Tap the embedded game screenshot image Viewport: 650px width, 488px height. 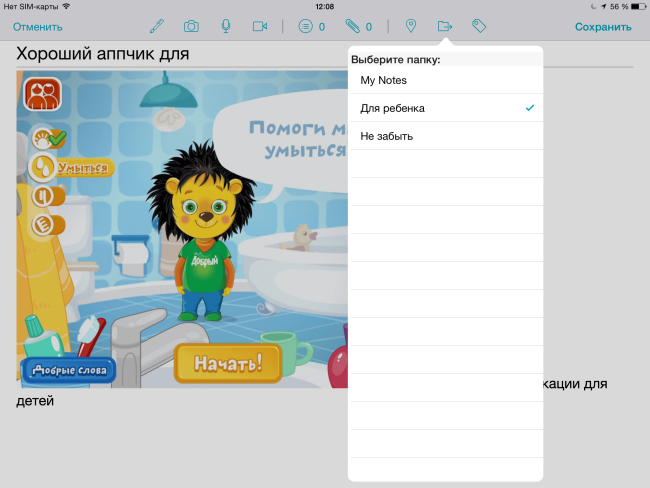tap(182, 229)
